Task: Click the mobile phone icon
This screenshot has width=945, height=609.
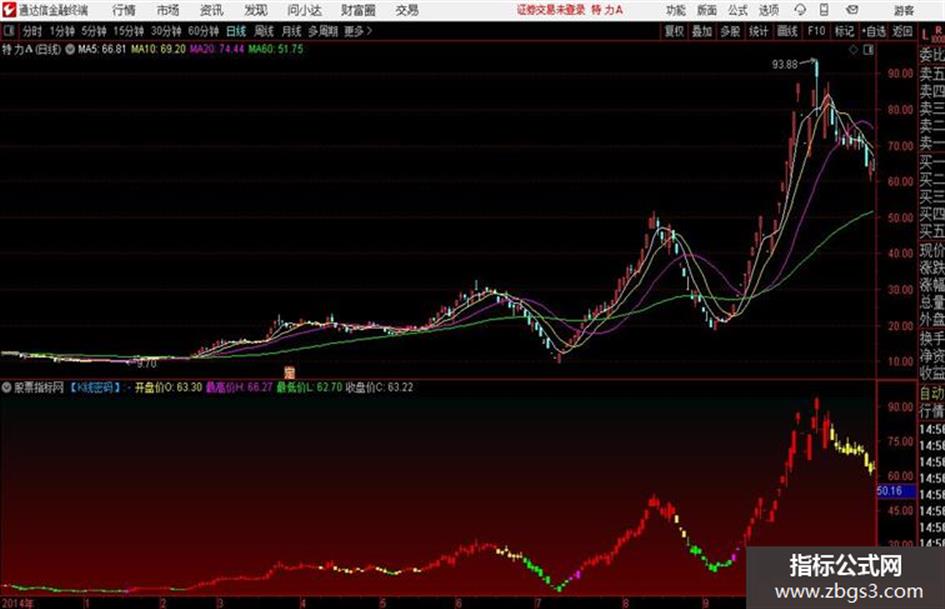Action: (x=824, y=10)
